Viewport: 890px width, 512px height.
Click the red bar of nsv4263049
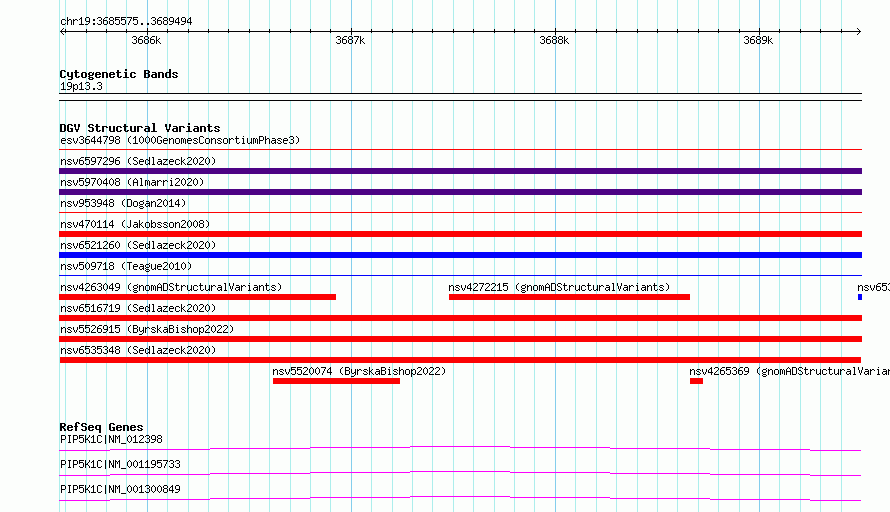pyautogui.click(x=198, y=297)
